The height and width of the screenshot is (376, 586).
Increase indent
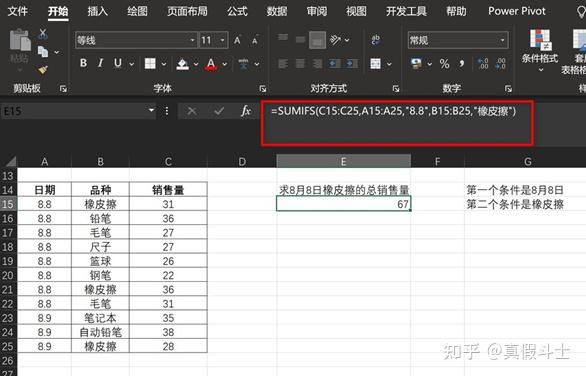point(352,64)
